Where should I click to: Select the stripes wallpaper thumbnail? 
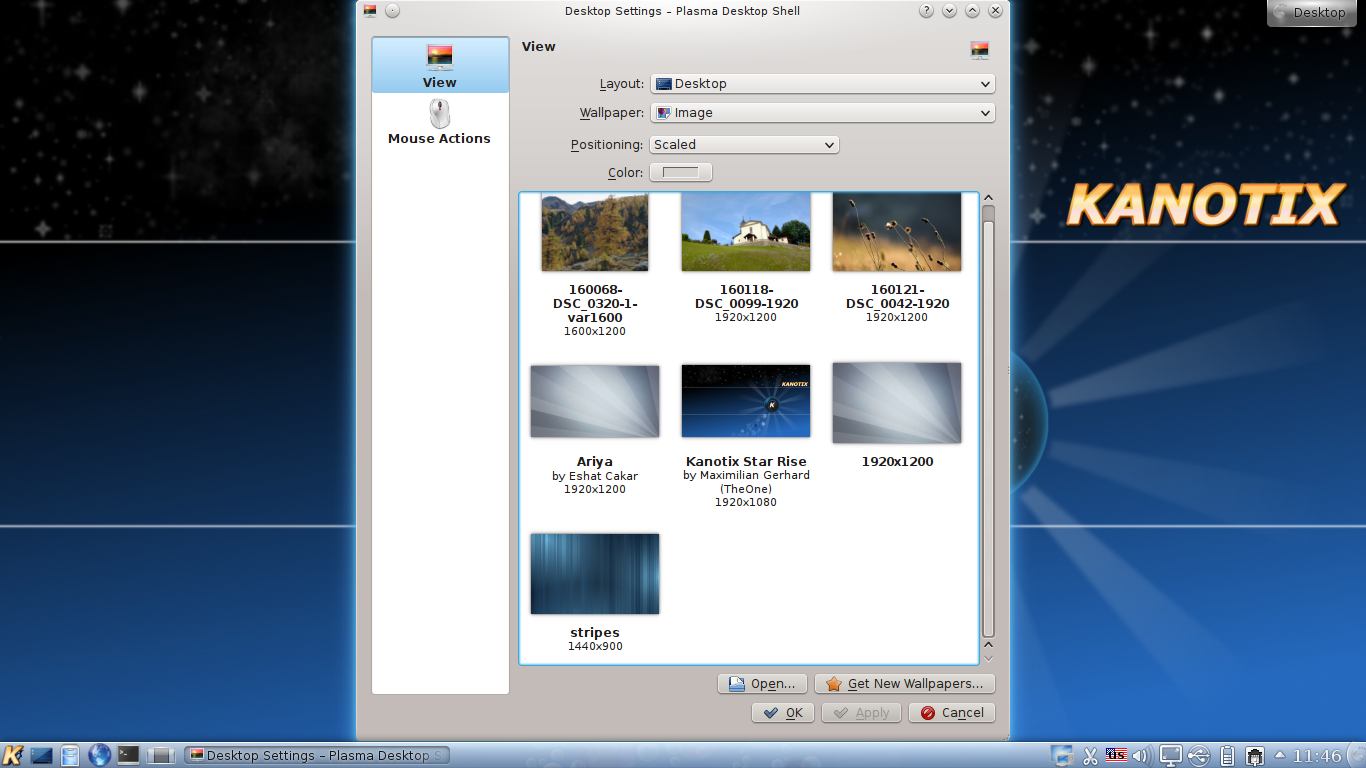[x=594, y=573]
